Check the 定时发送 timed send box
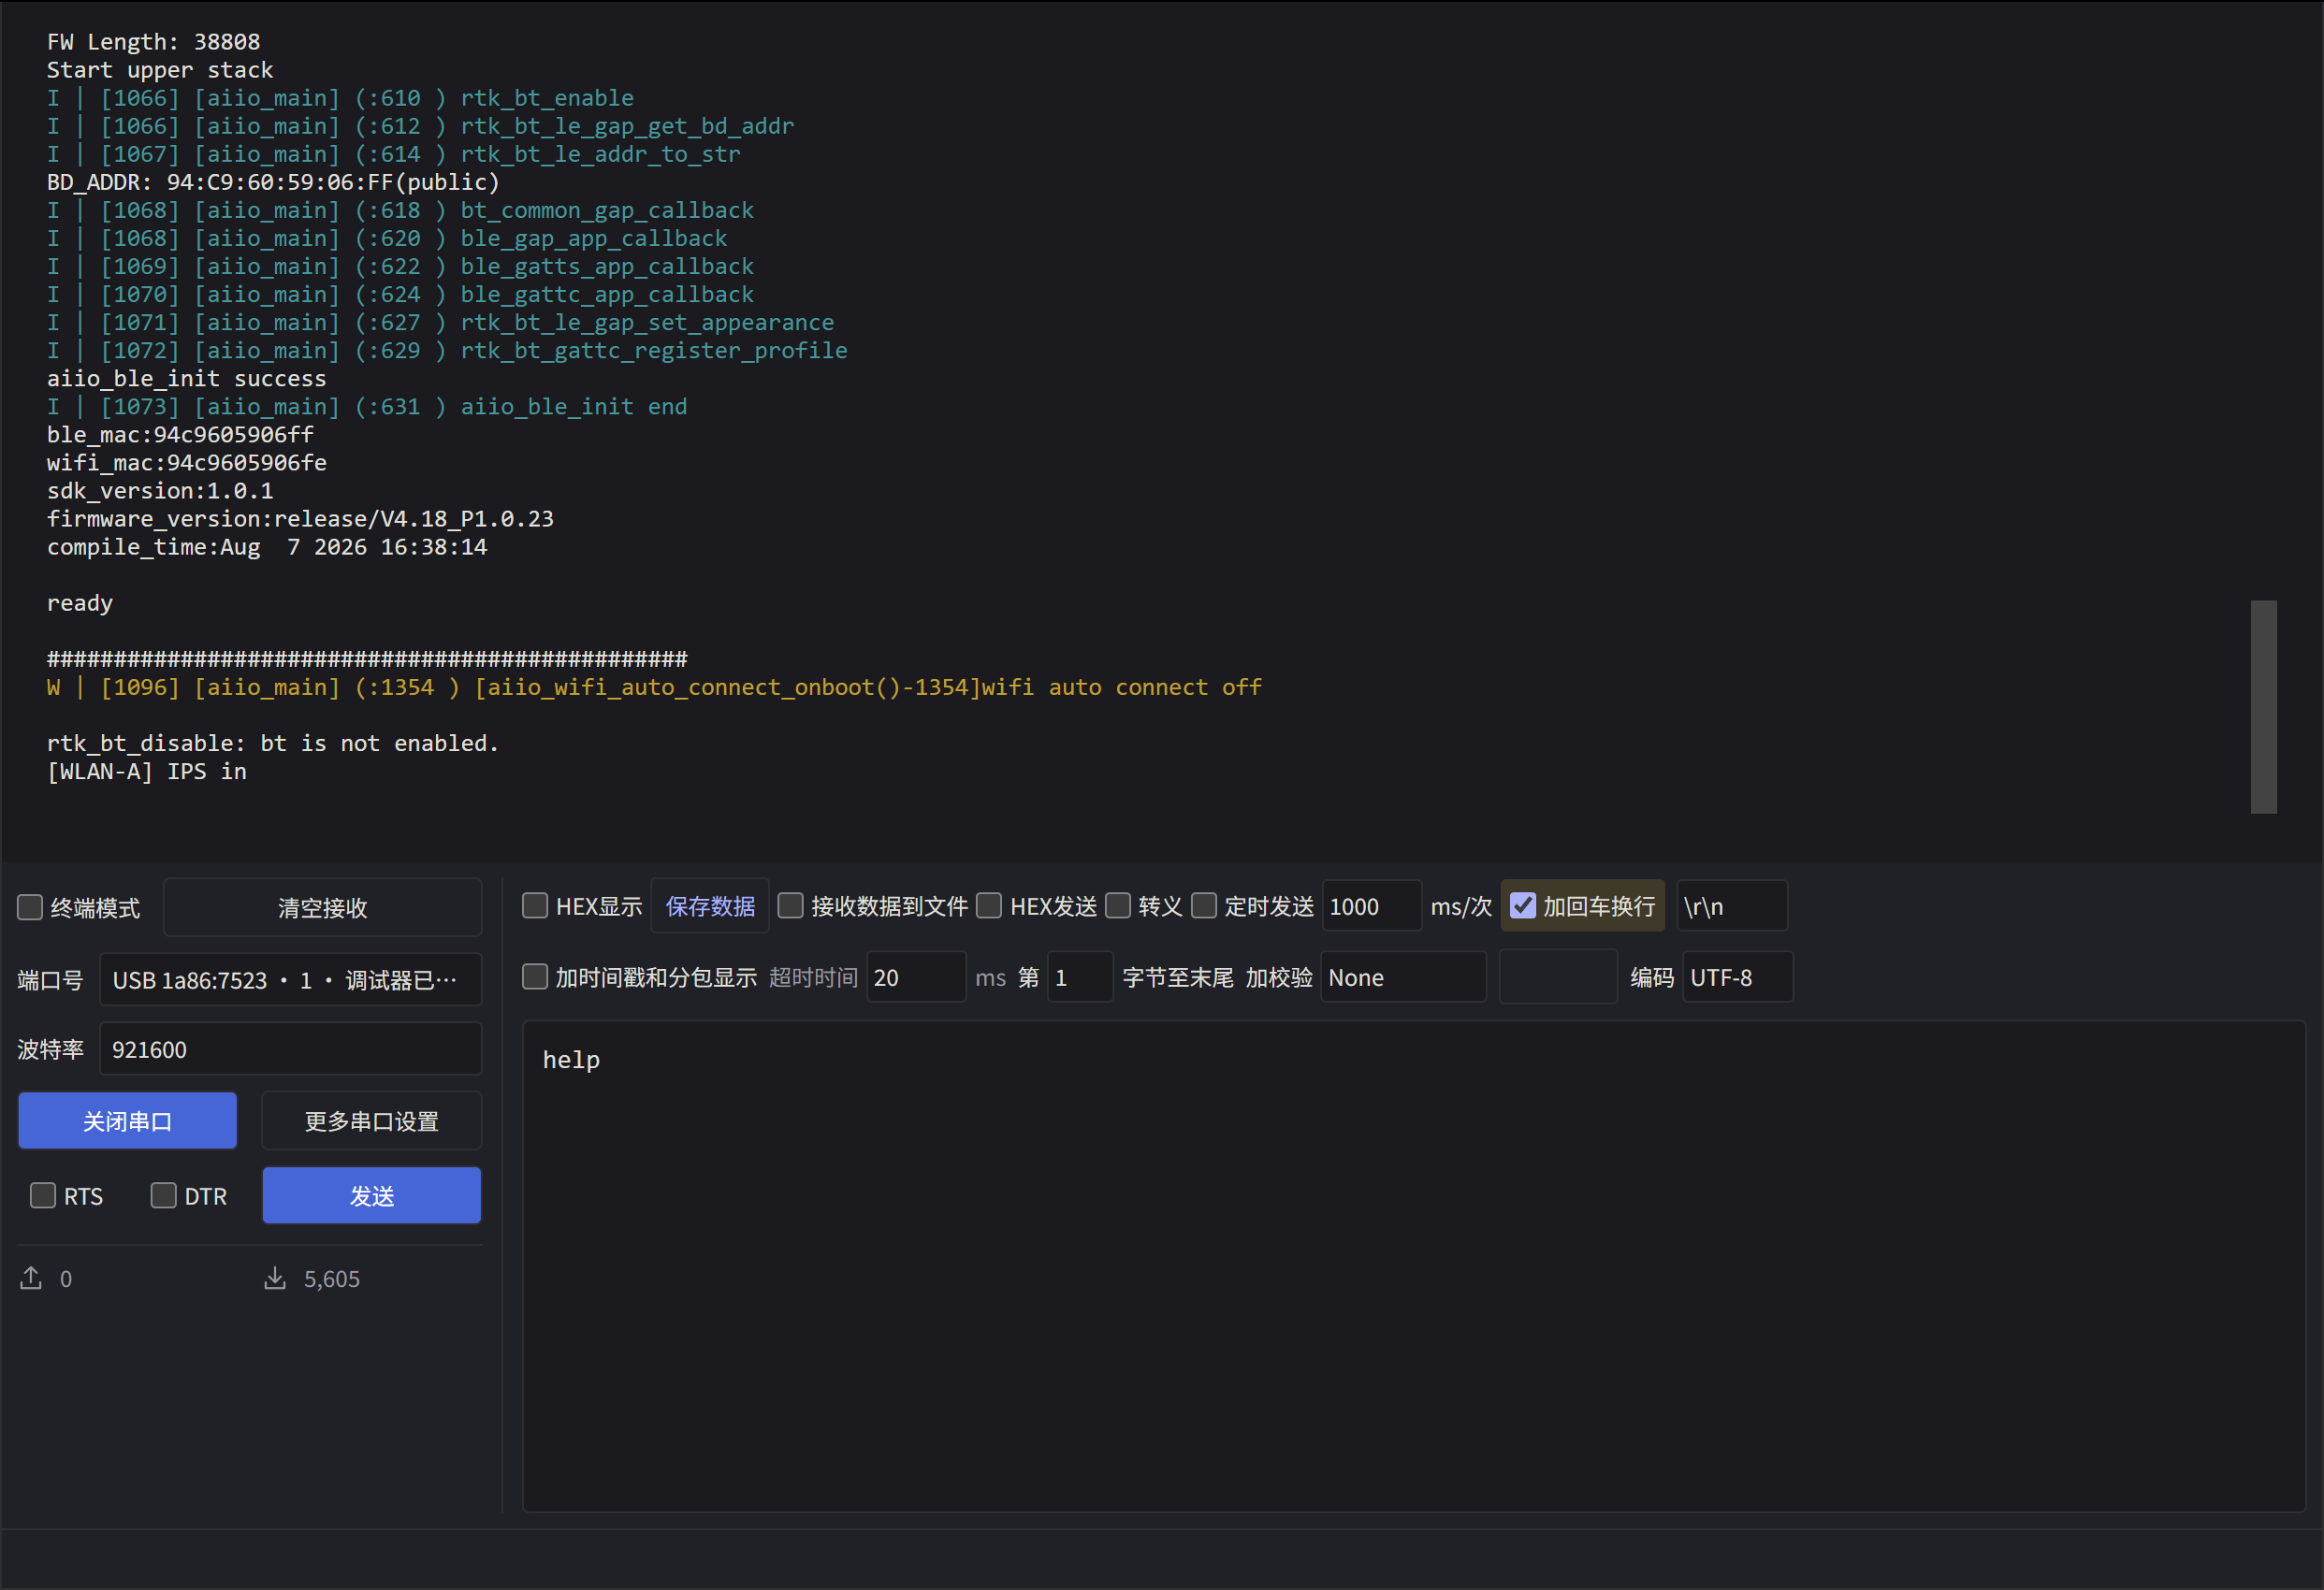The height and width of the screenshot is (1590, 2324). point(1204,906)
